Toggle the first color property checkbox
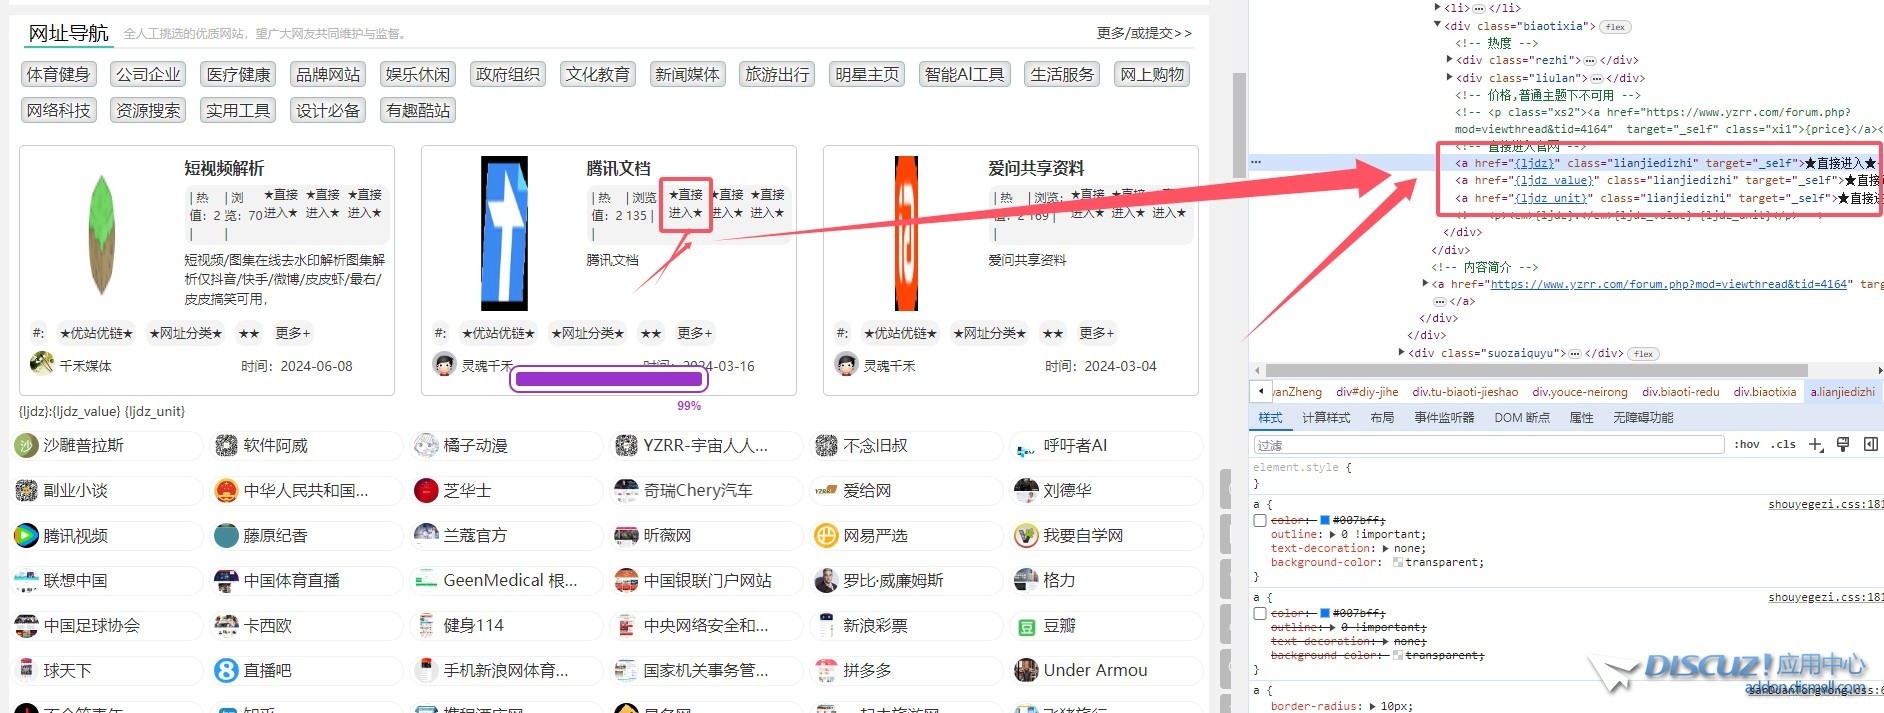1884x713 pixels. coord(1260,521)
